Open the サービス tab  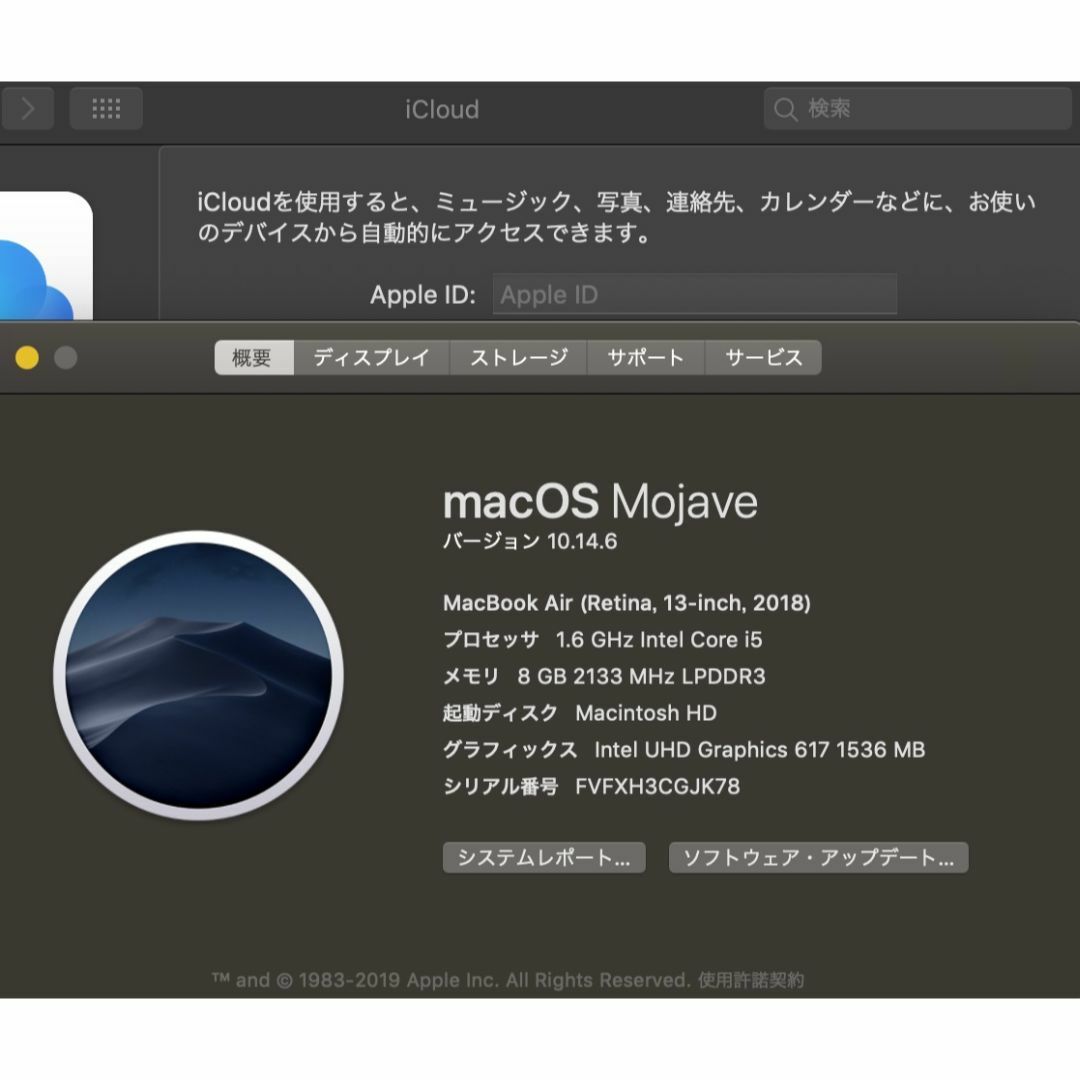tap(763, 357)
